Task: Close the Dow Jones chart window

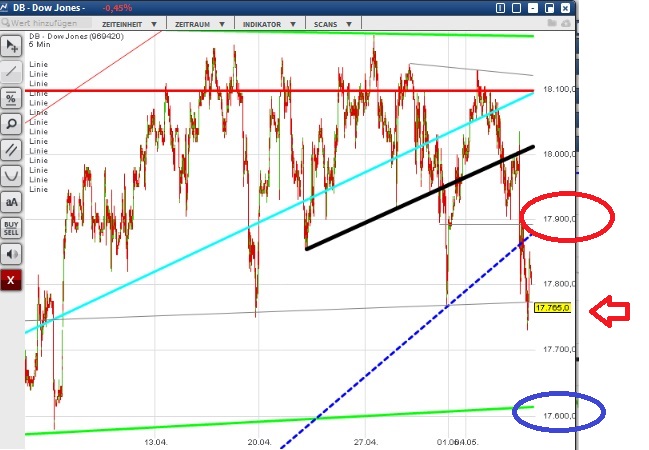Action: [565, 8]
